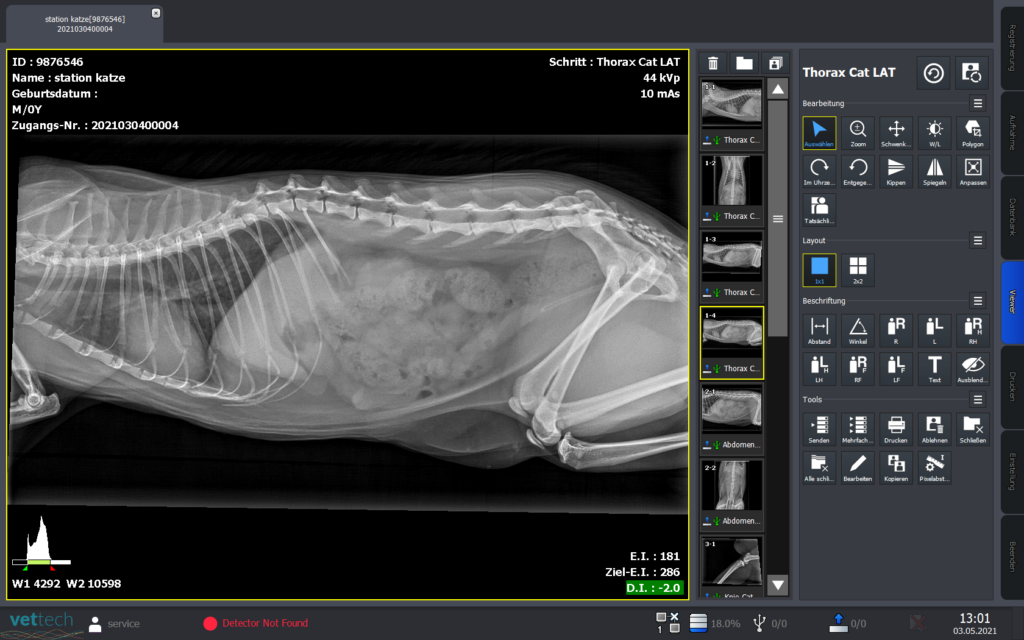Open the Datenbank side tab

click(x=1012, y=217)
